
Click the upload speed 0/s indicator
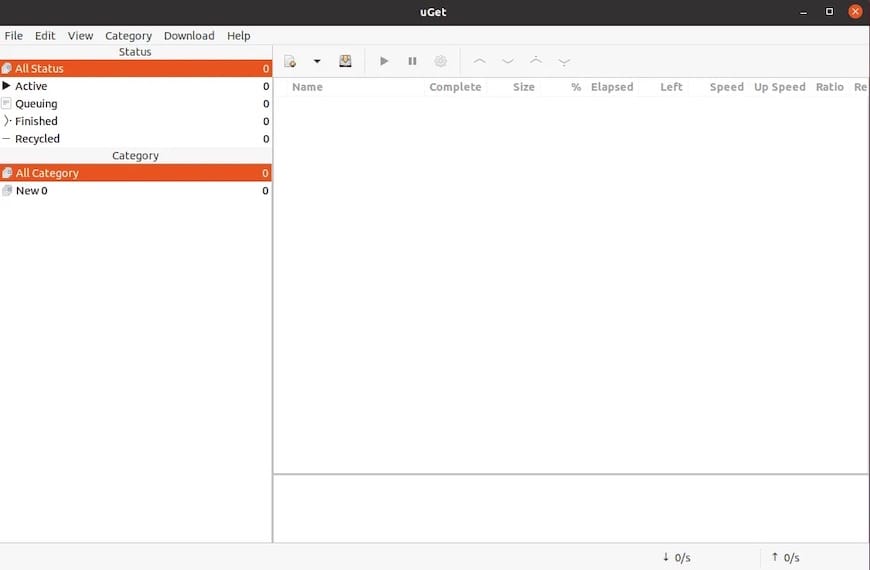pyautogui.click(x=786, y=557)
